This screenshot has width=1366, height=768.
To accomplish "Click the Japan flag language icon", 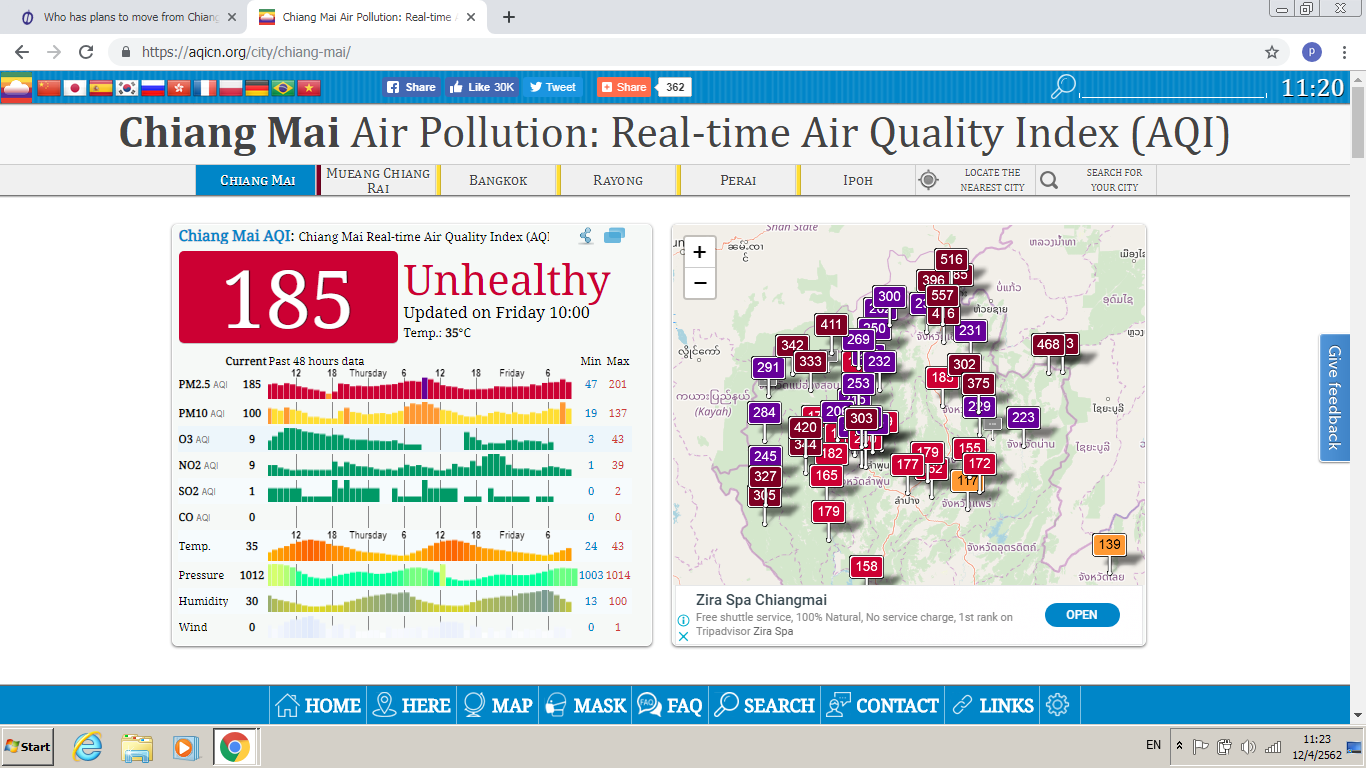I will pos(75,88).
